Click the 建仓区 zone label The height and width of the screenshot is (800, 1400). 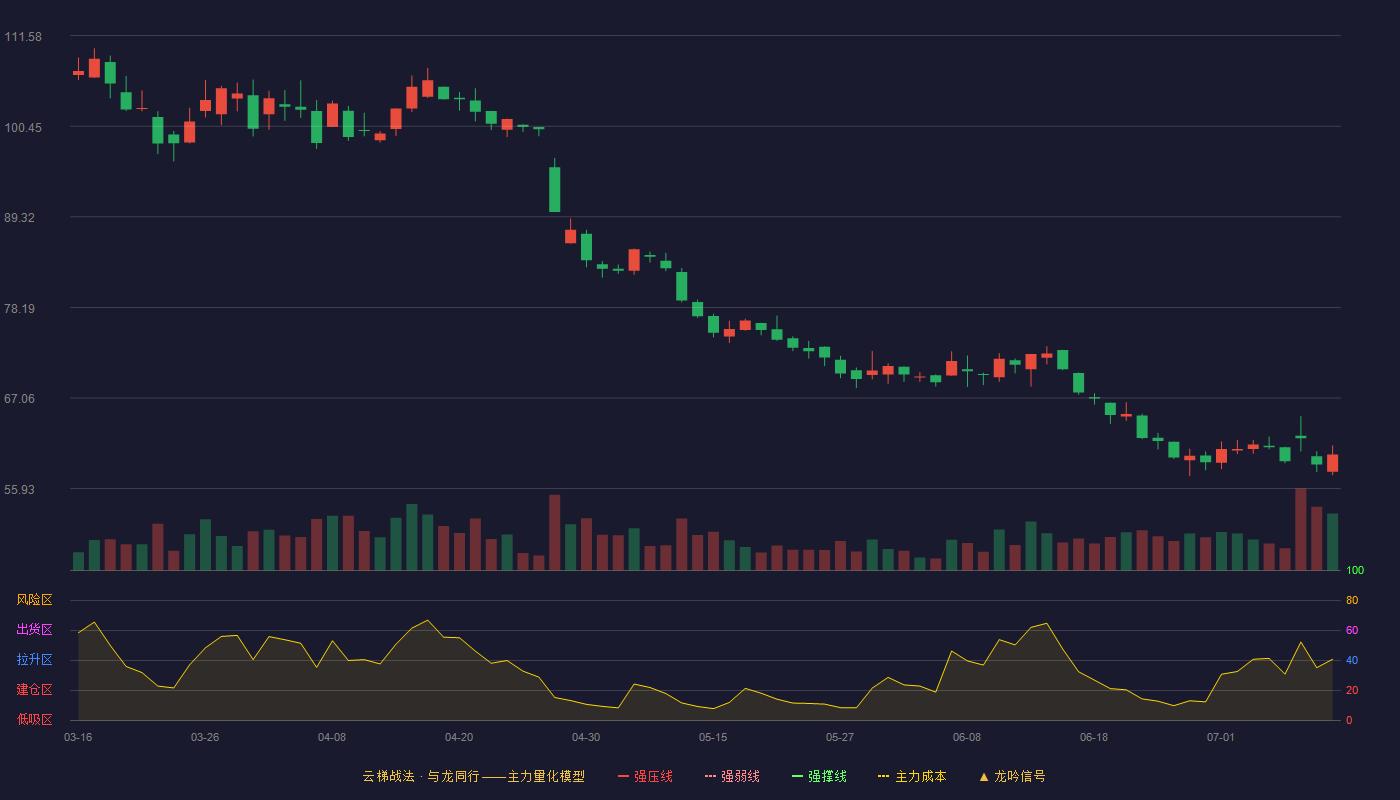(34, 690)
